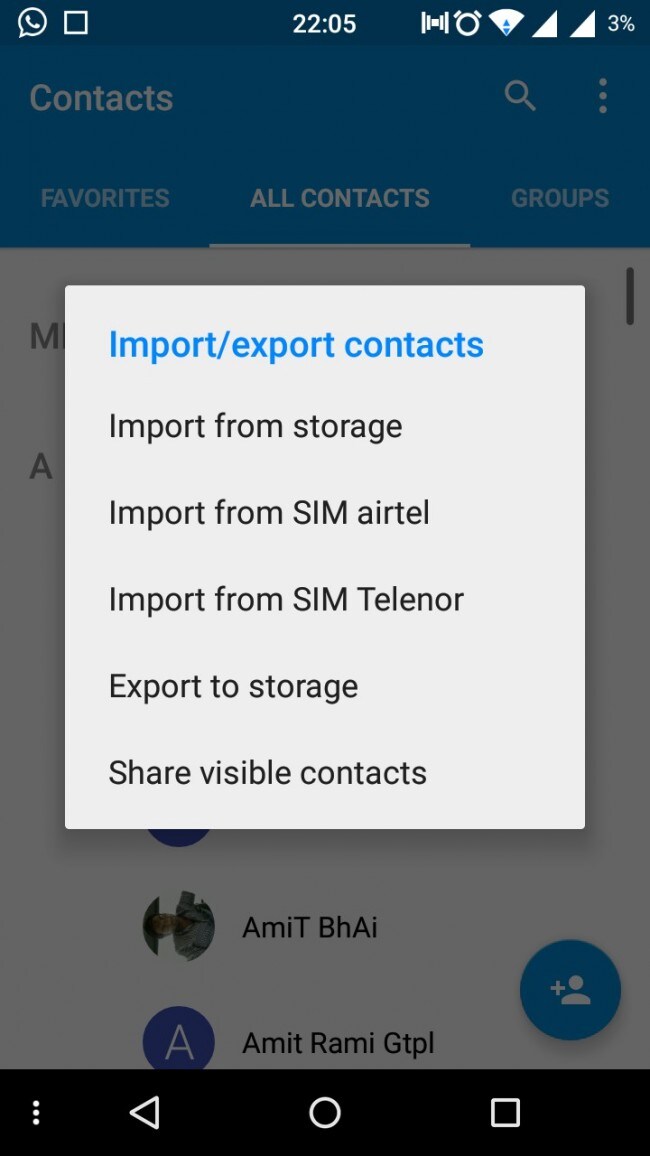The image size is (650, 1156).
Task: Open the three-dot overflow menu
Action: [602, 97]
